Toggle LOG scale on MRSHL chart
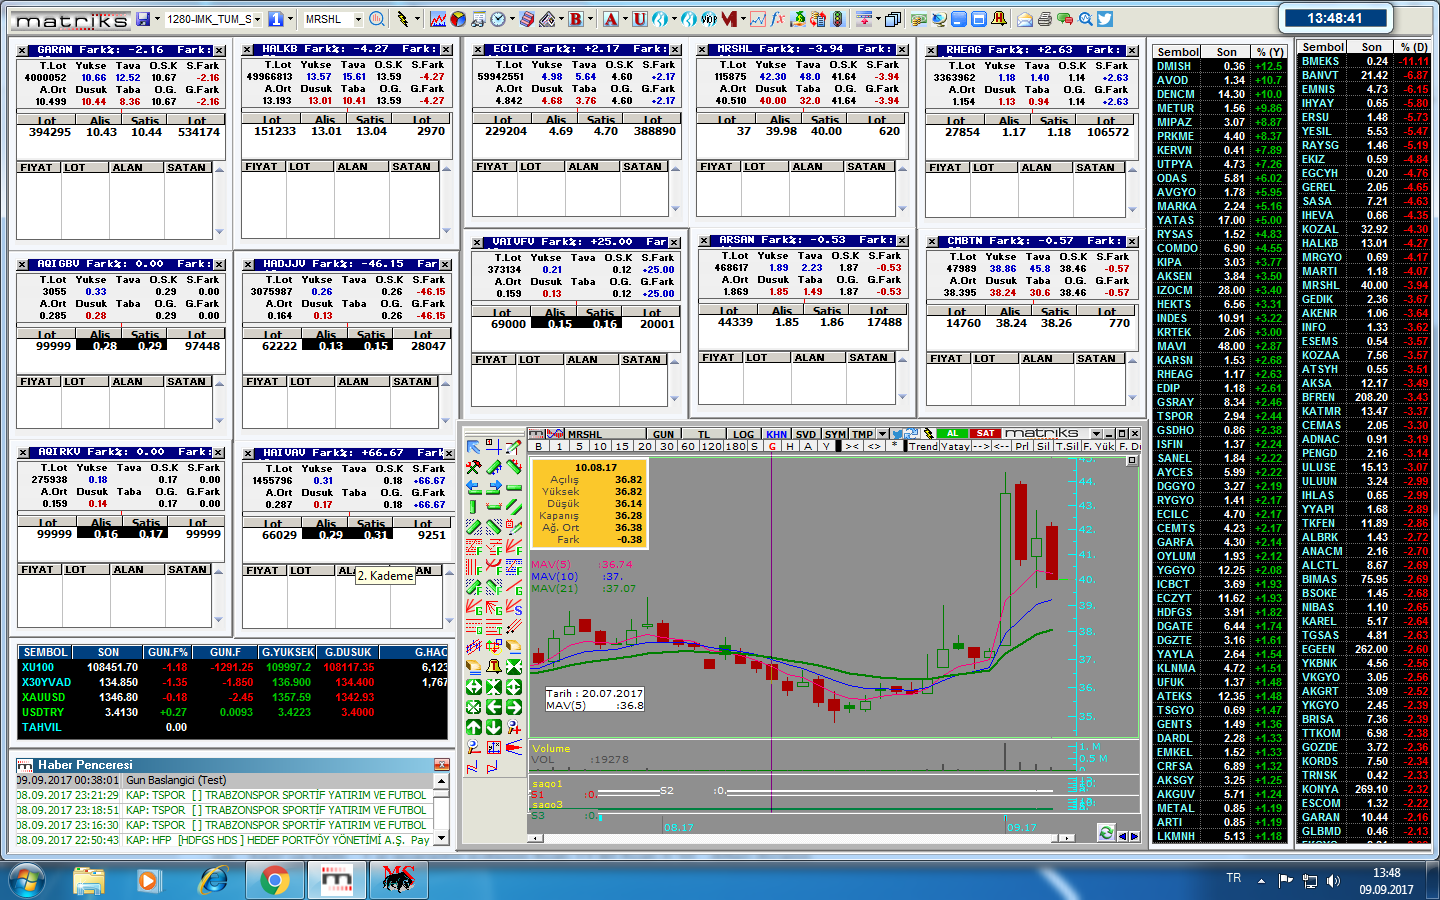The height and width of the screenshot is (900, 1440). tap(743, 434)
